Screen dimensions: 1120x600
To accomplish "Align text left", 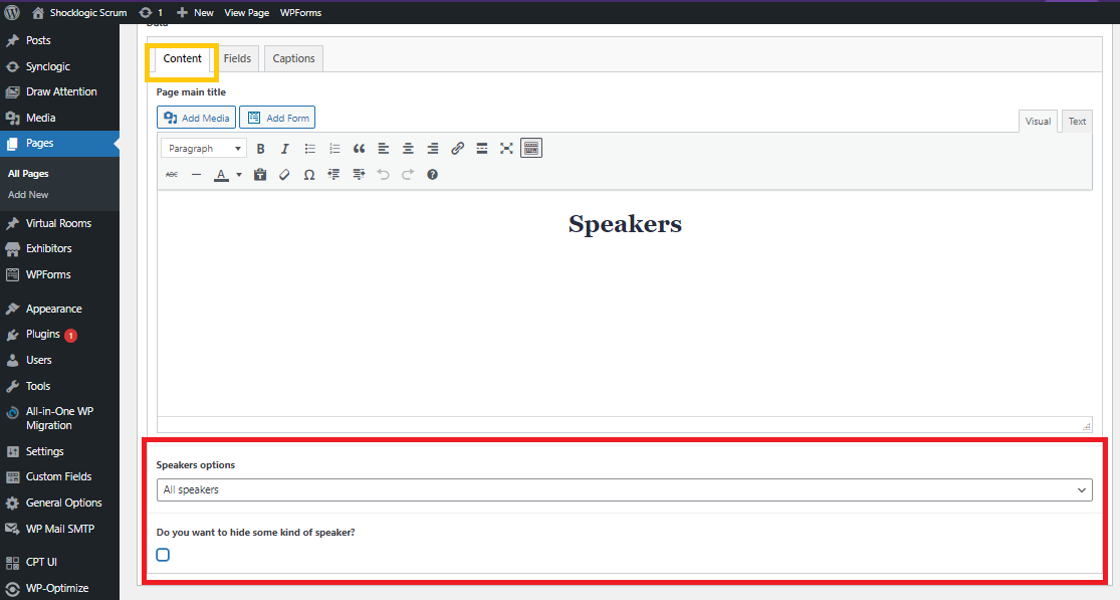I will (384, 149).
